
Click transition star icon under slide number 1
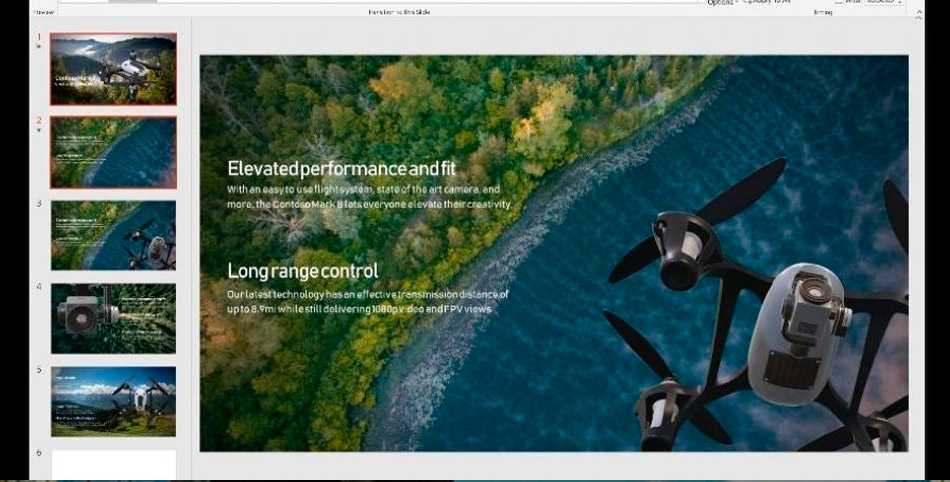coord(39,47)
